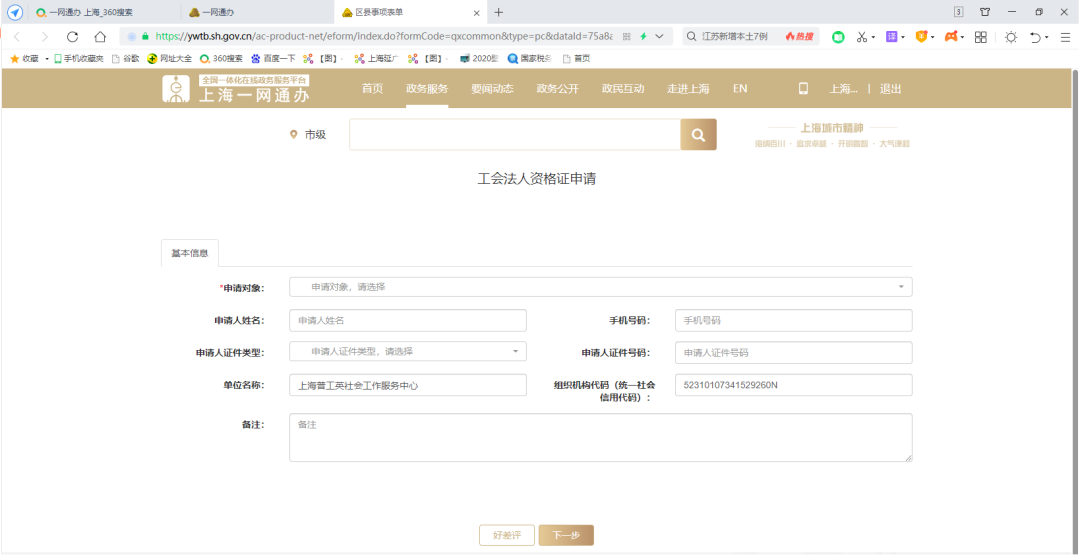Open 申请人证件类型 dropdown list
1080x555 pixels.
click(x=407, y=352)
